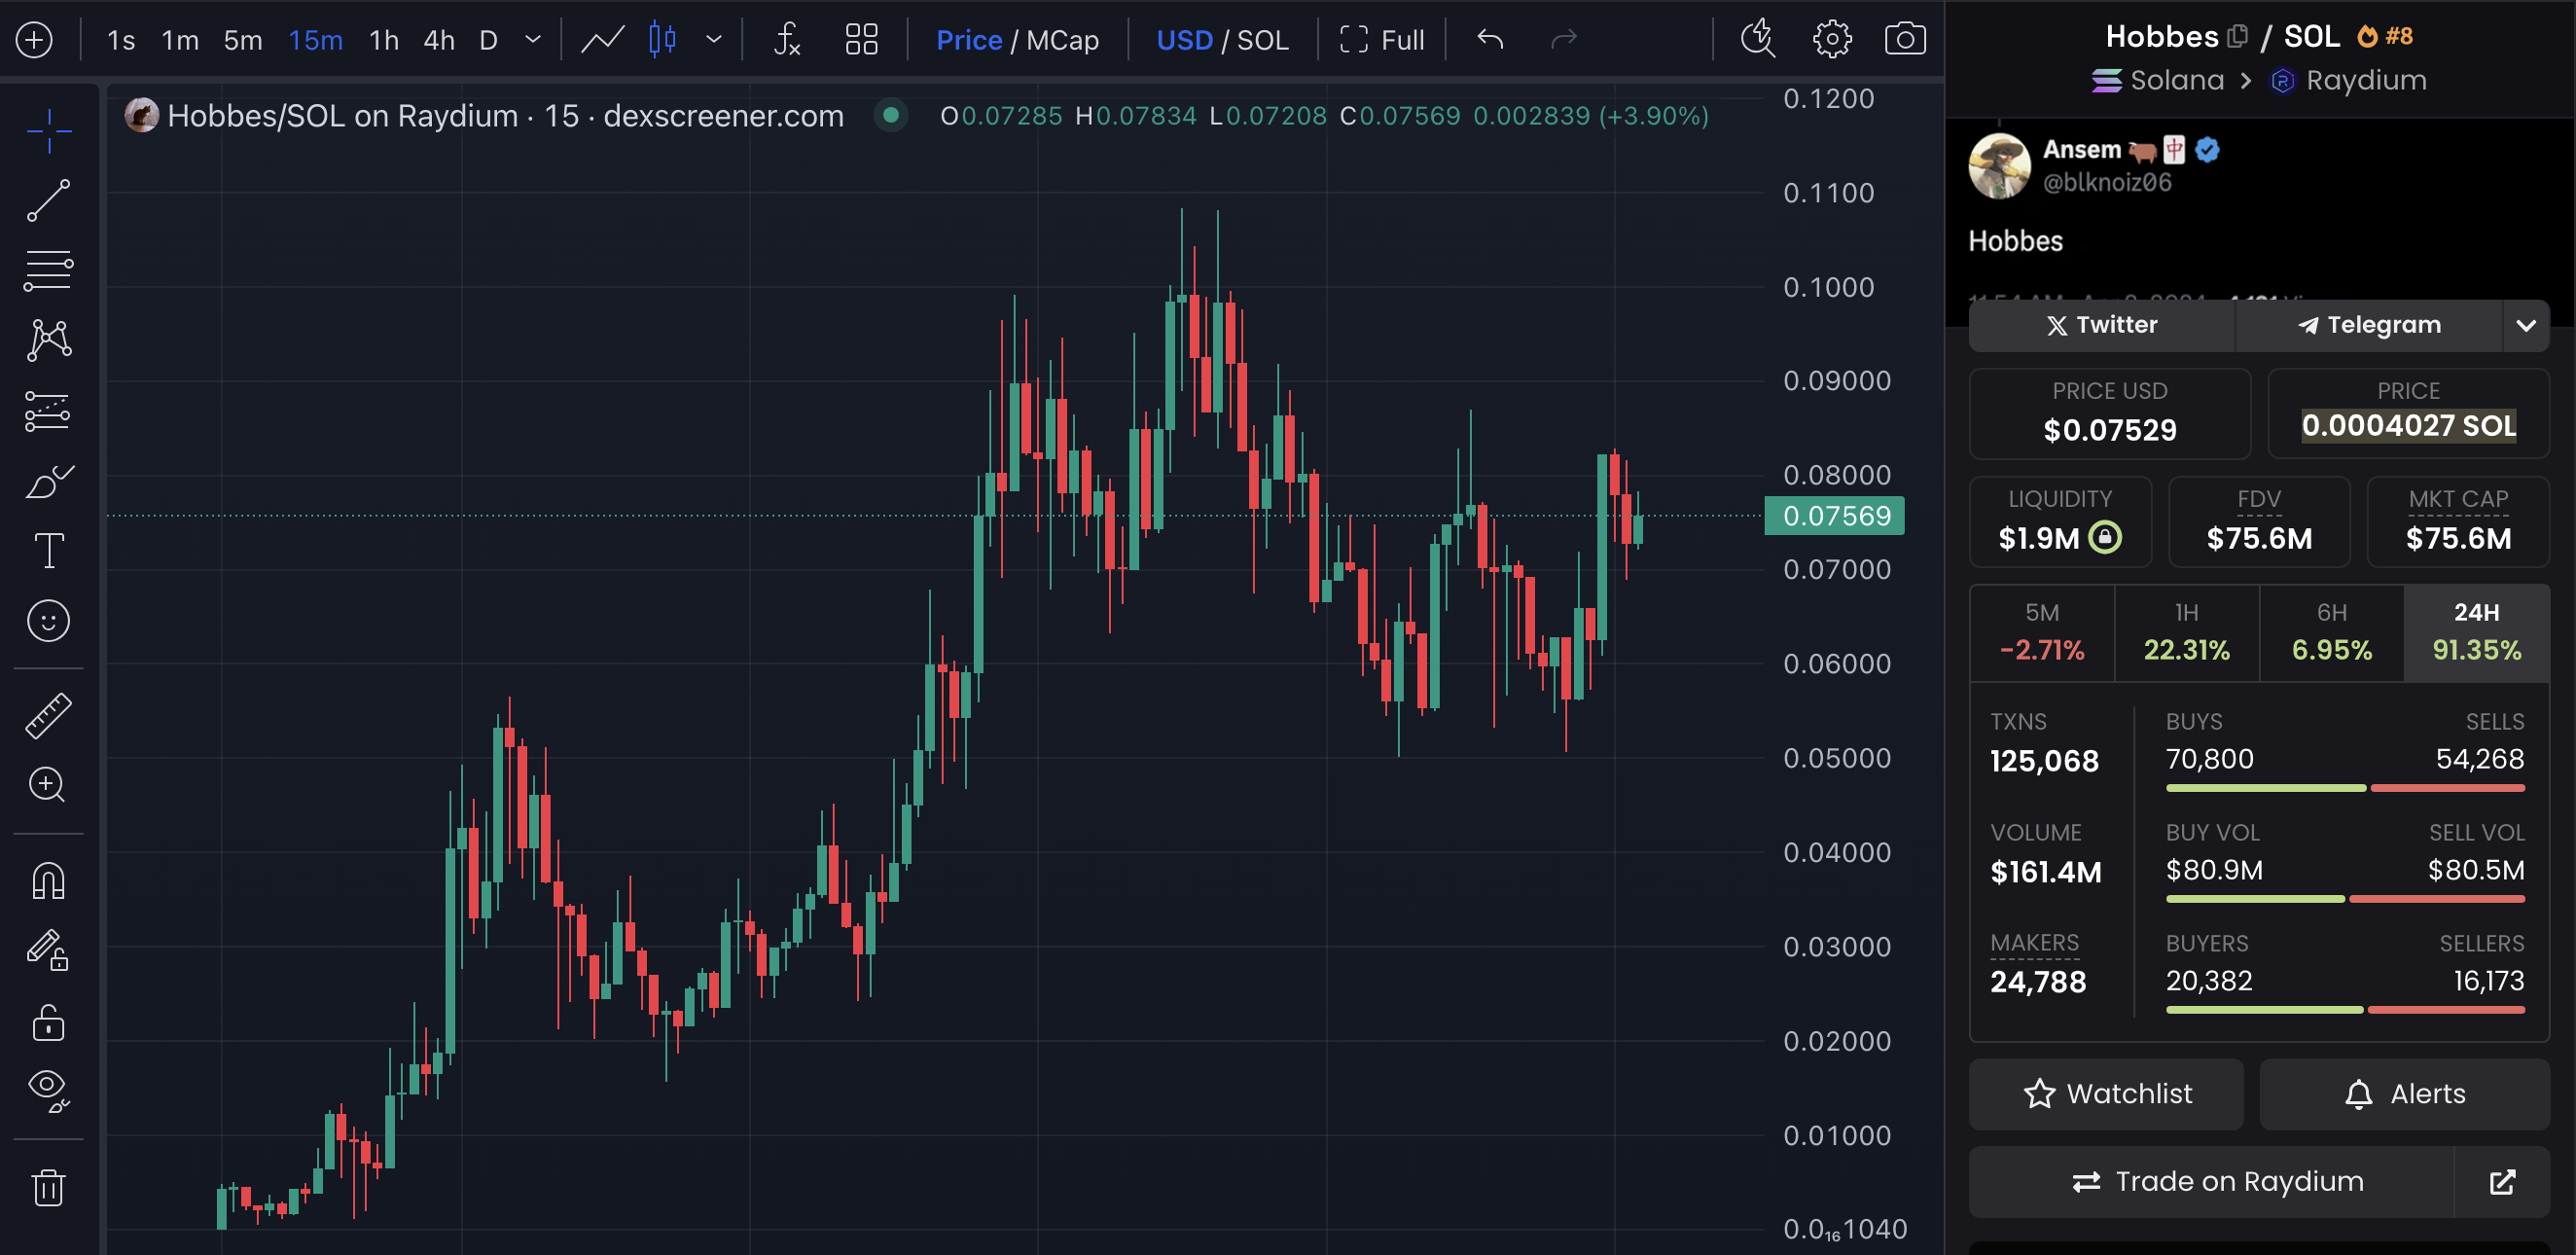Toggle hide all drawings eye icon
Image resolution: width=2576 pixels, height=1255 pixels.
click(48, 1091)
